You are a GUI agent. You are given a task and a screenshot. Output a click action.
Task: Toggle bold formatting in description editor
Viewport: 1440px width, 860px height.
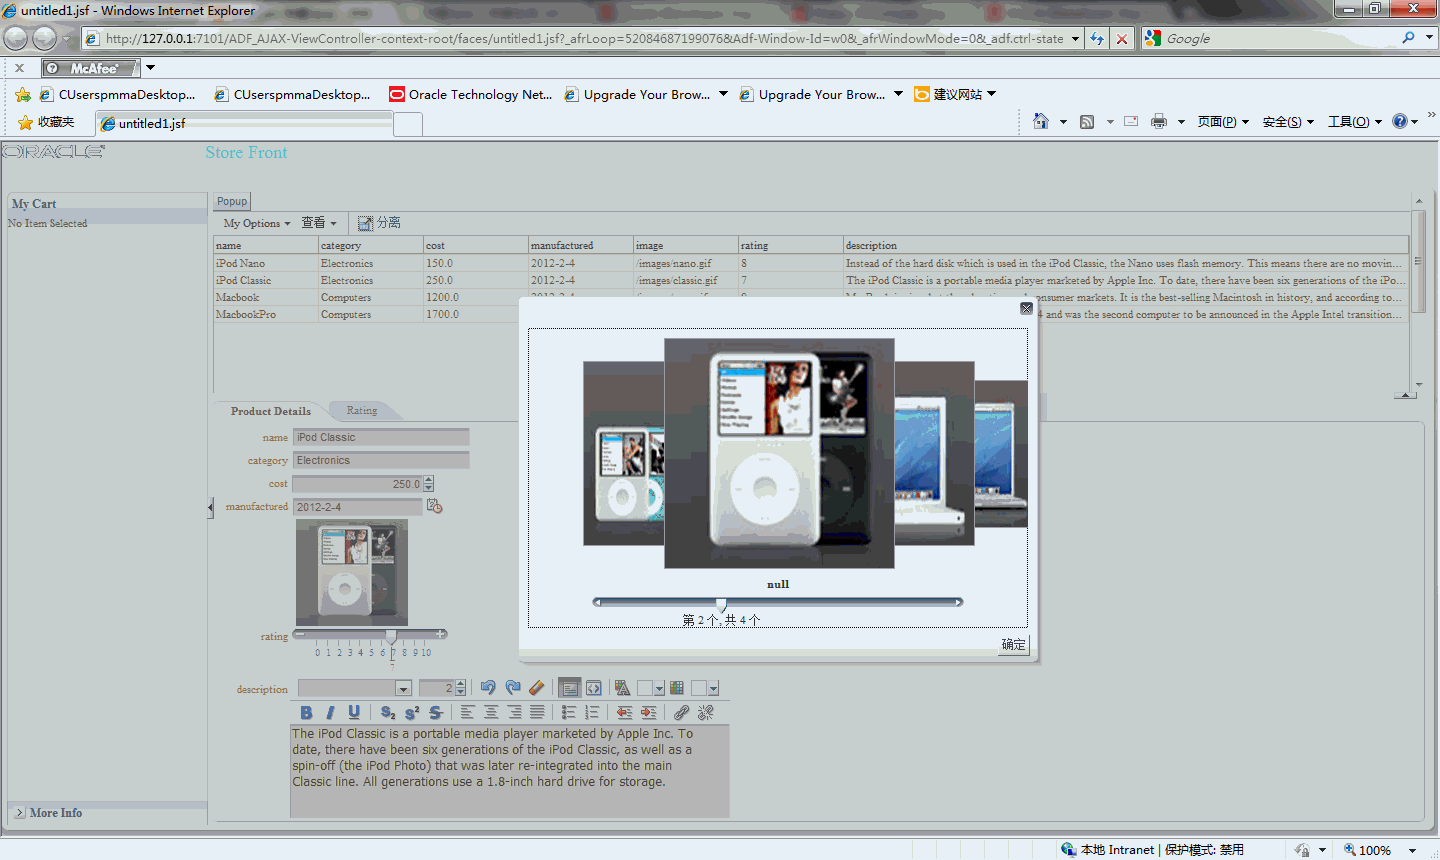pyautogui.click(x=307, y=713)
